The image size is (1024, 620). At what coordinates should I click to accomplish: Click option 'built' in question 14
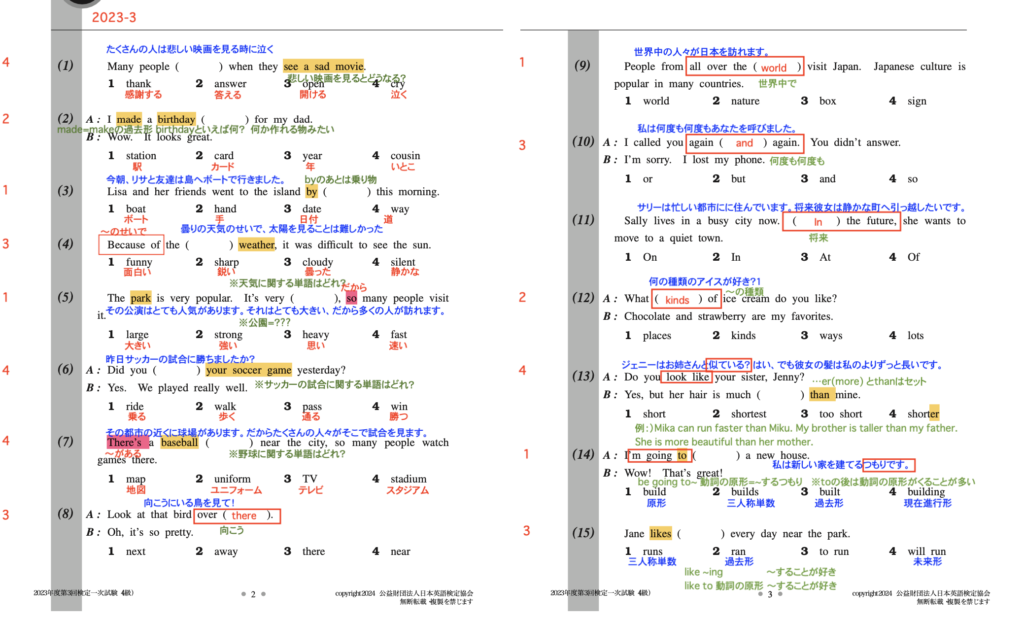point(830,491)
